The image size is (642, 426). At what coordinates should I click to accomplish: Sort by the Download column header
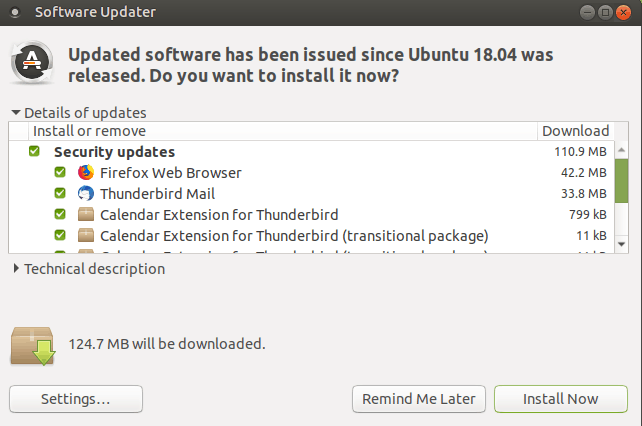(x=575, y=131)
